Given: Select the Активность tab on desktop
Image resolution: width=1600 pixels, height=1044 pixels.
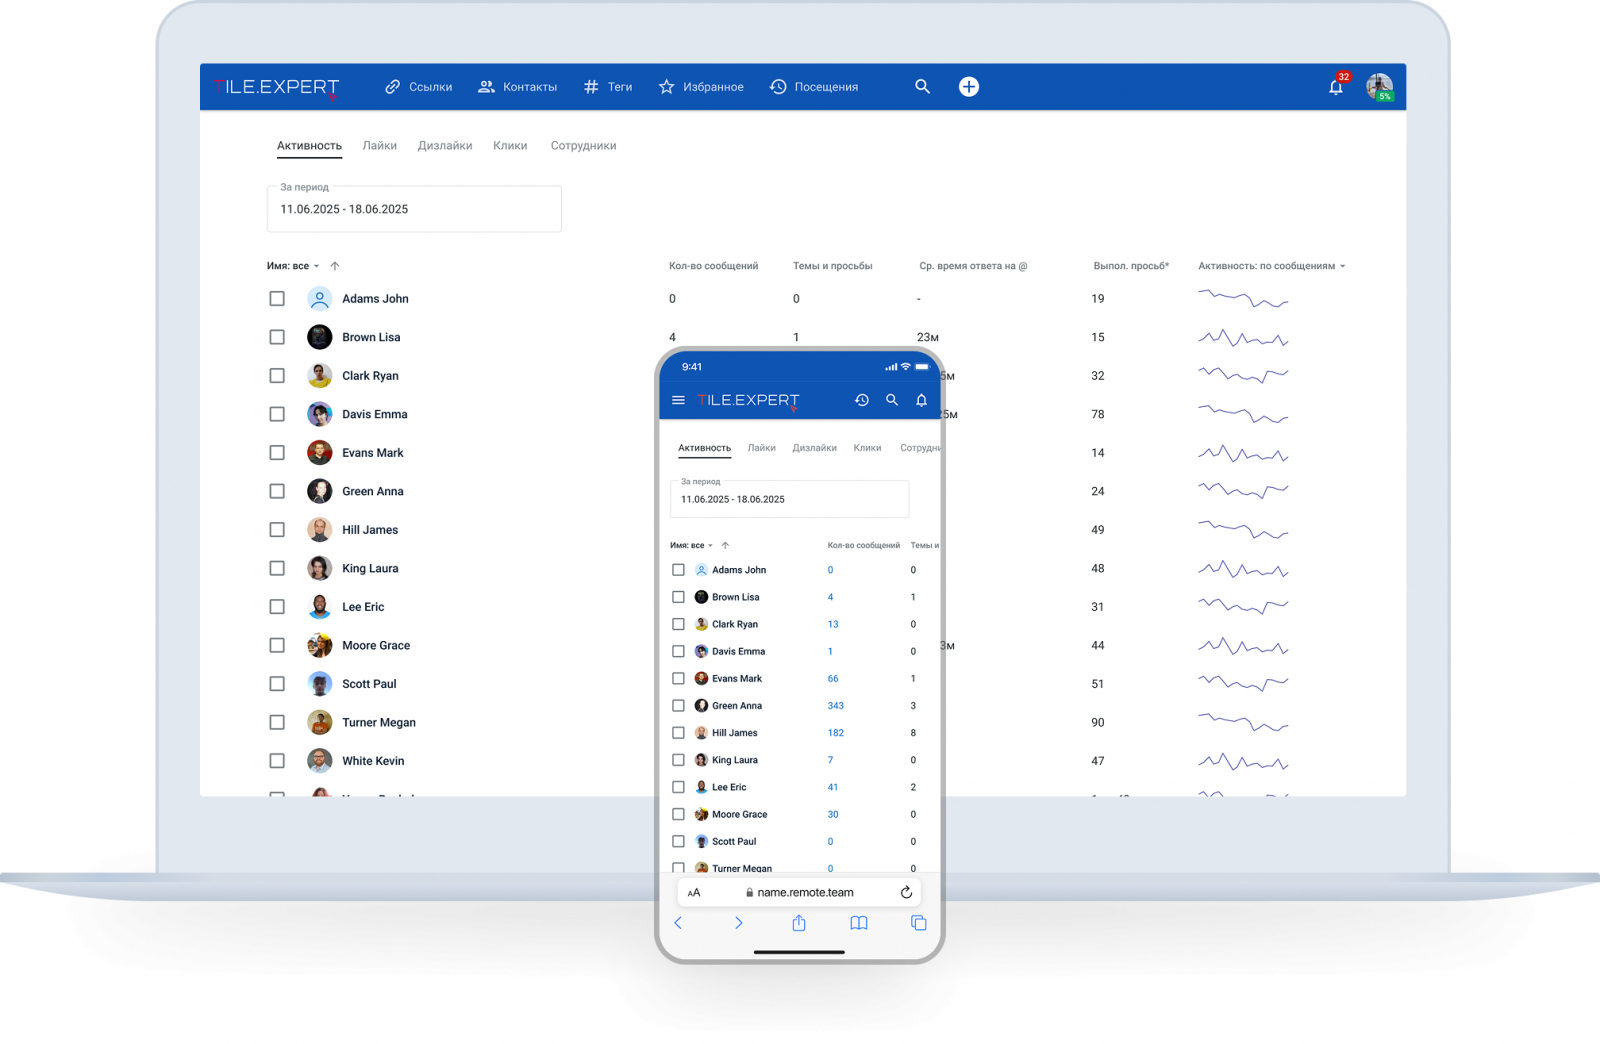Looking at the screenshot, I should [309, 146].
